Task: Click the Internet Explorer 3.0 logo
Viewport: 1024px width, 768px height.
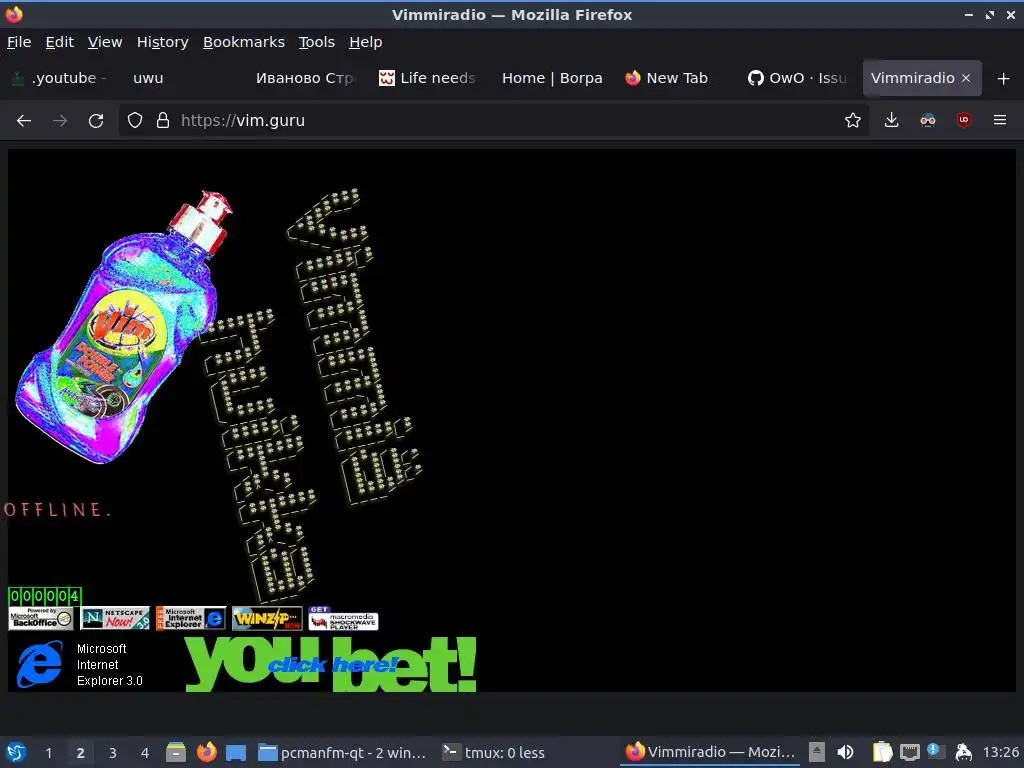Action: coord(40,664)
